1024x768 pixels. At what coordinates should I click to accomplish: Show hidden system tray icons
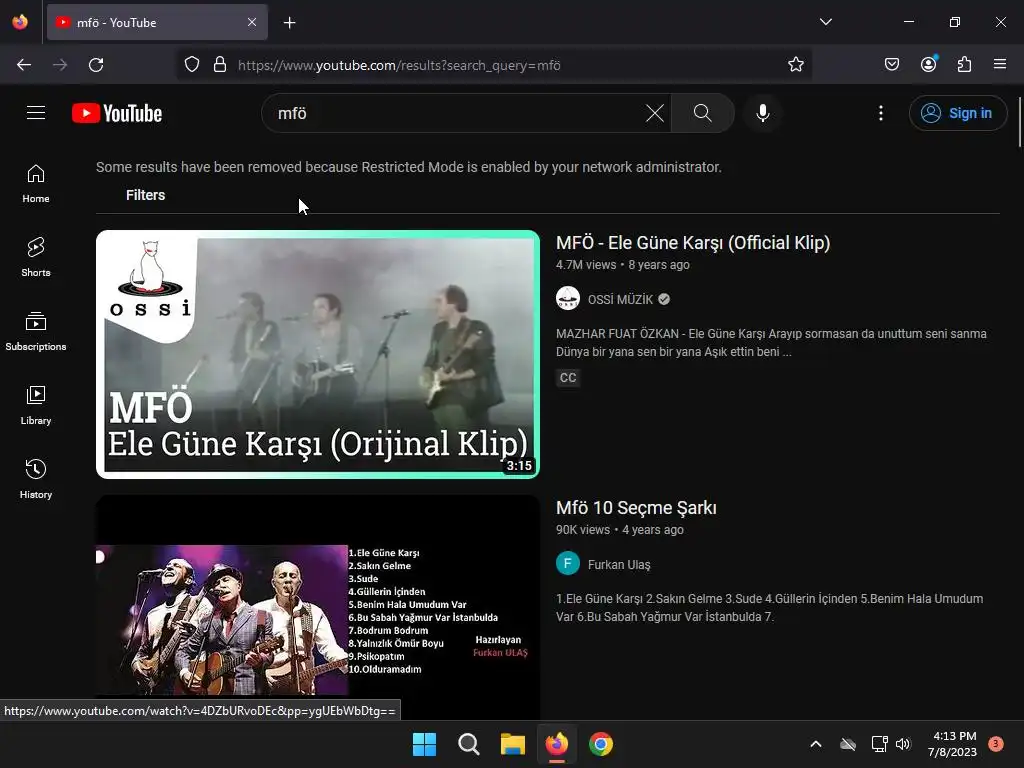(816, 744)
